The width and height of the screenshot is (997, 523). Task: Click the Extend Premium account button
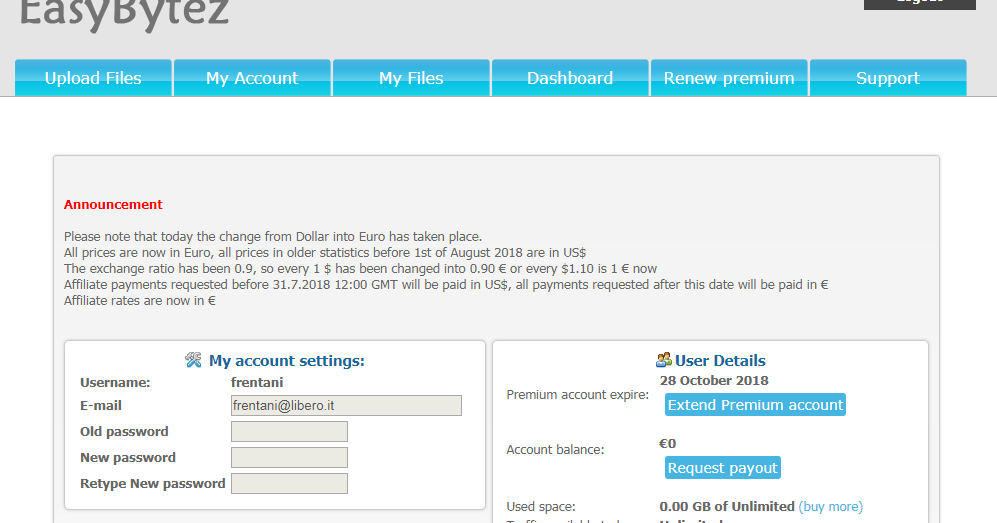pyautogui.click(x=755, y=405)
